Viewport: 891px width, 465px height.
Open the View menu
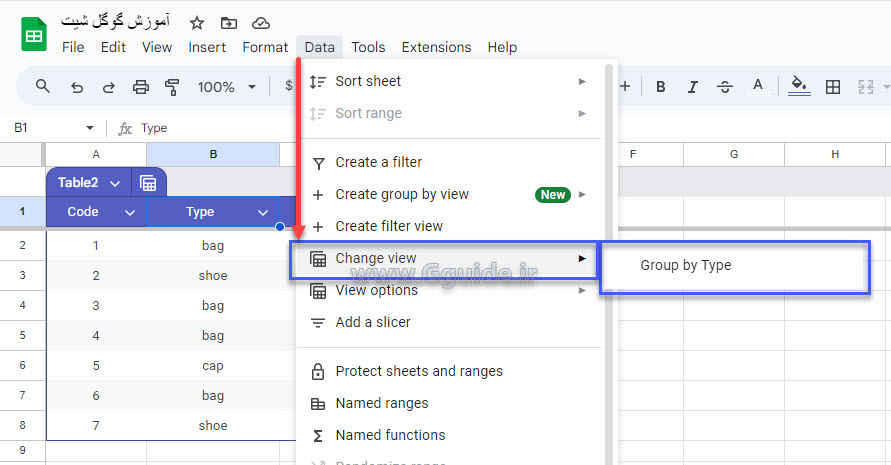pos(157,47)
